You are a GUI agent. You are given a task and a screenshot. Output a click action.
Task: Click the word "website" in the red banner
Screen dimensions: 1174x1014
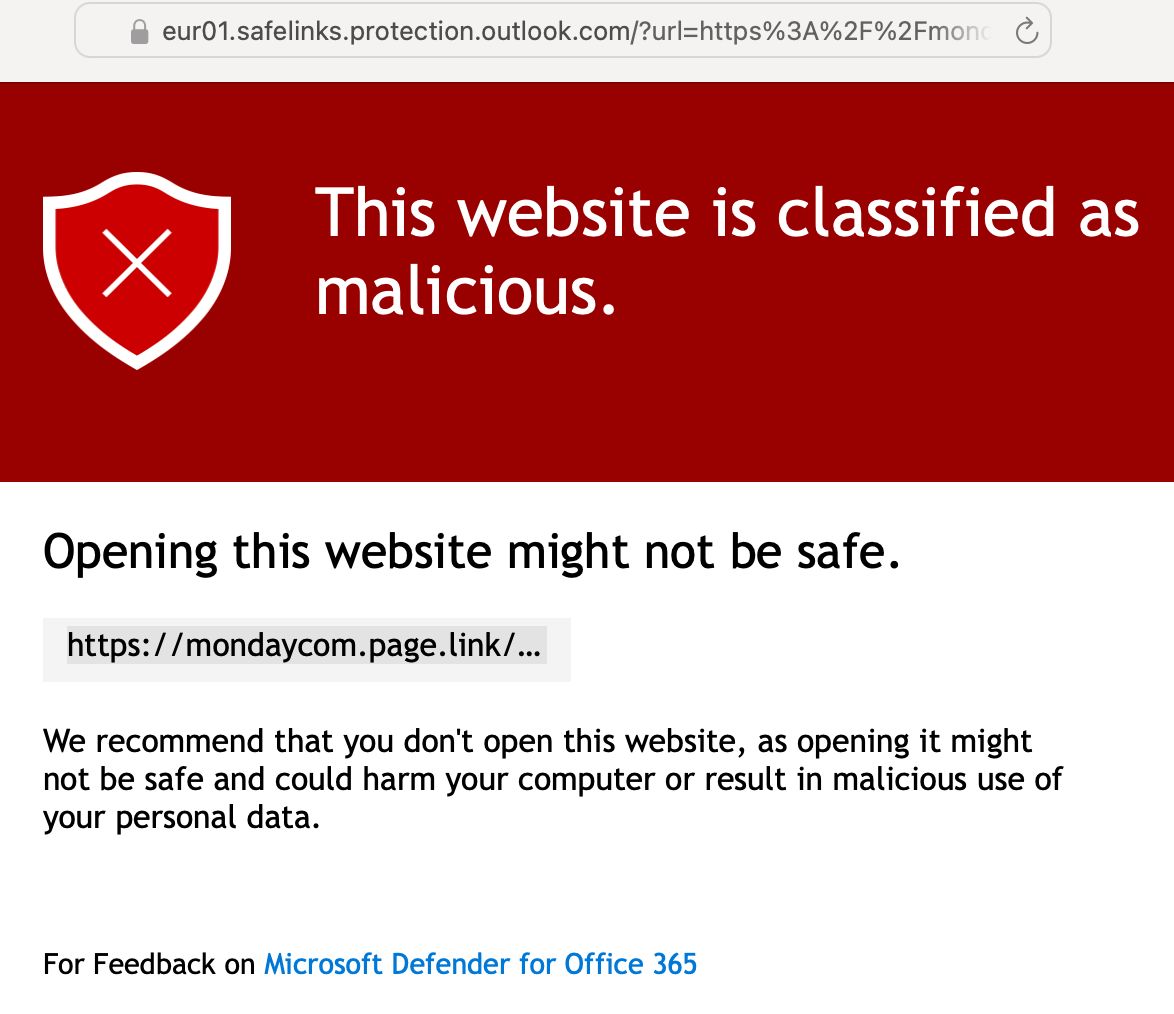[574, 212]
